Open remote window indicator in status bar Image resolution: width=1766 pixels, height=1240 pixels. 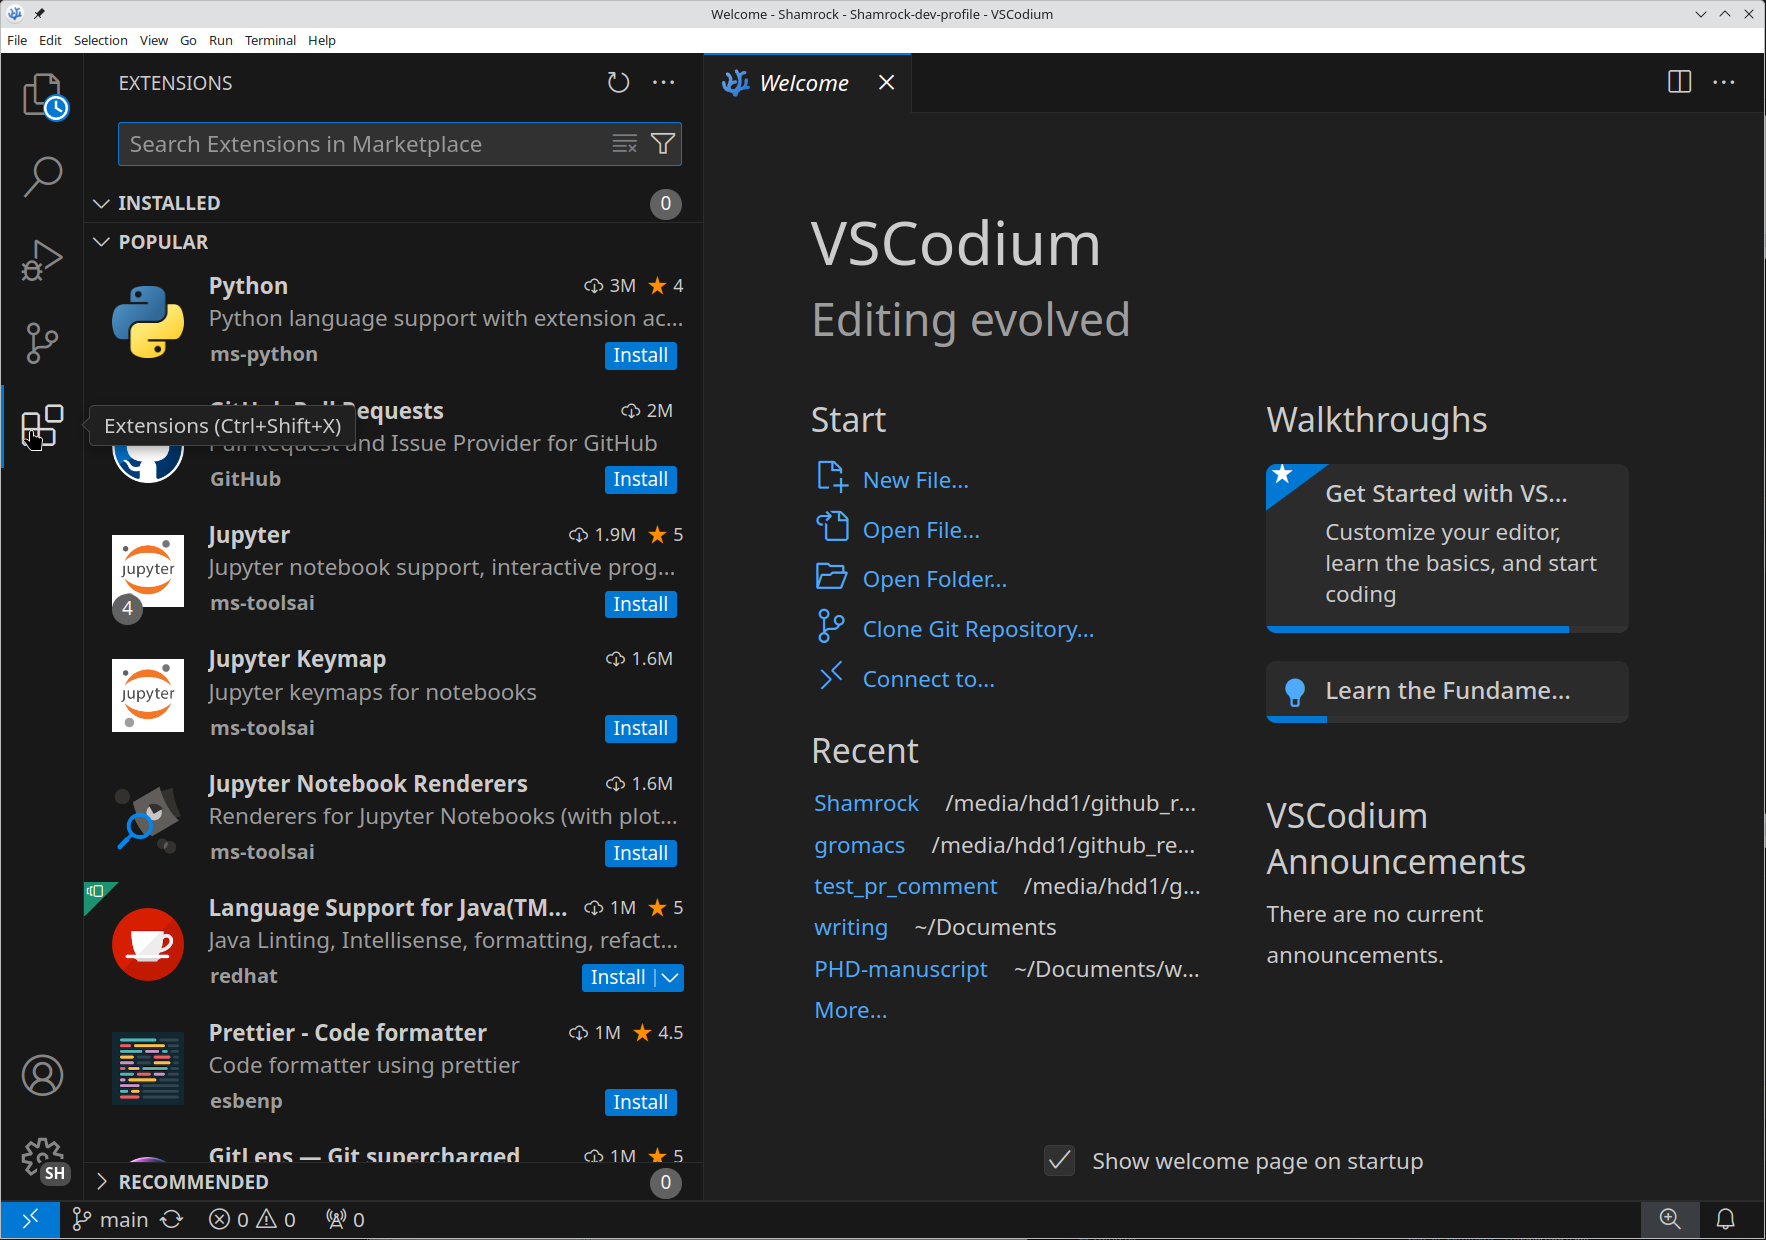tap(30, 1219)
